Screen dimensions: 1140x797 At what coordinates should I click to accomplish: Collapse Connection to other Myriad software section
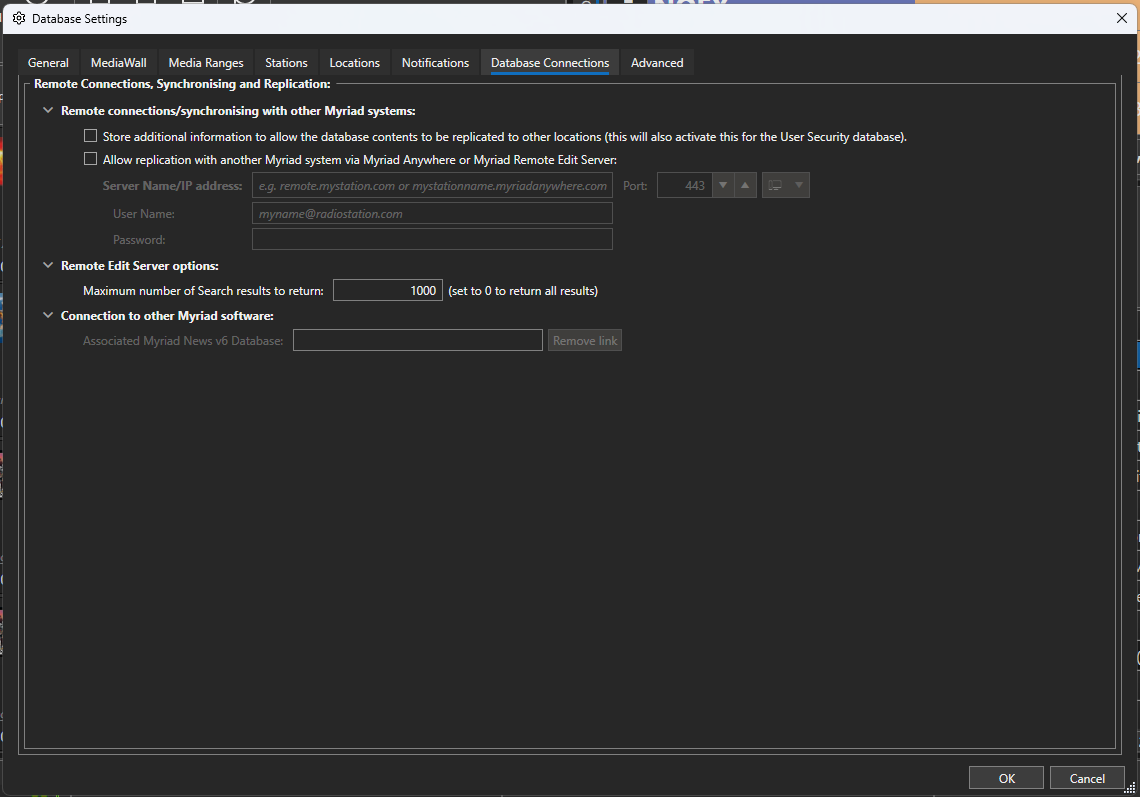pos(48,315)
